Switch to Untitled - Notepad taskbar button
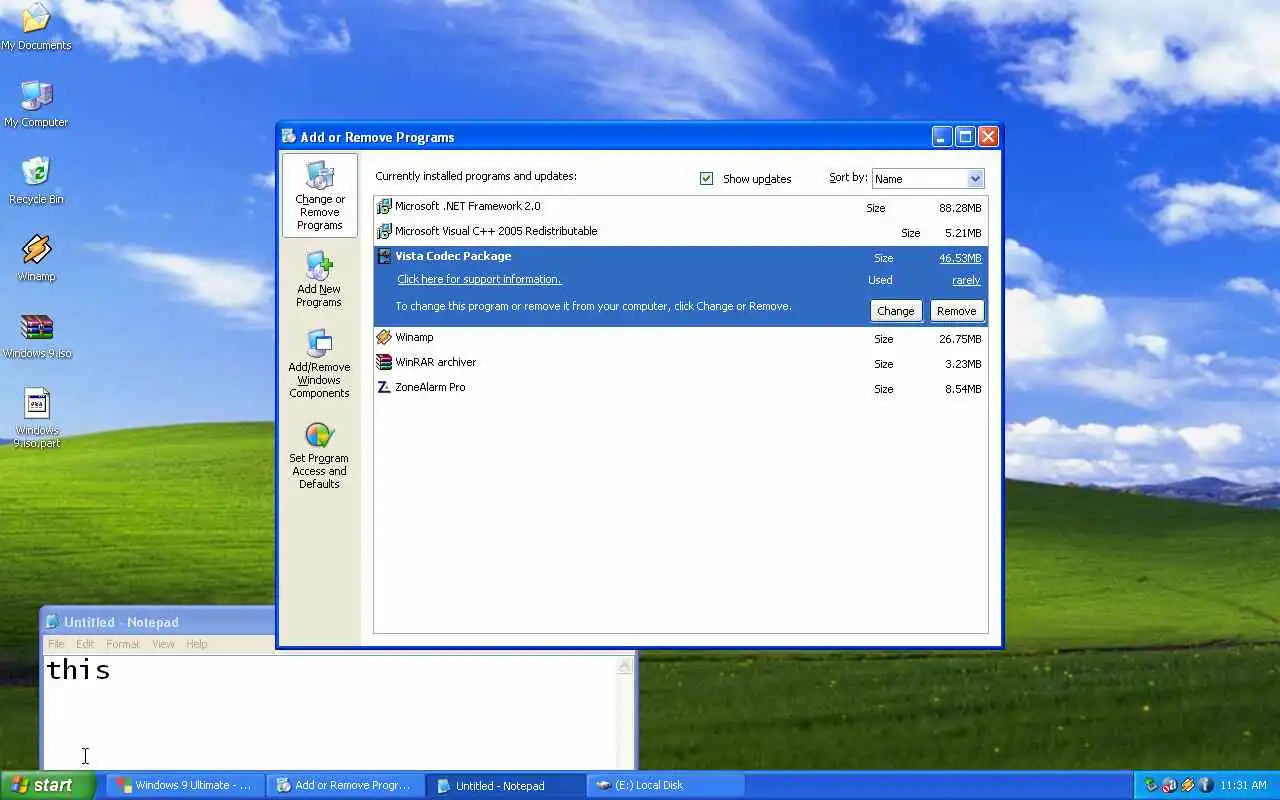 click(x=506, y=785)
